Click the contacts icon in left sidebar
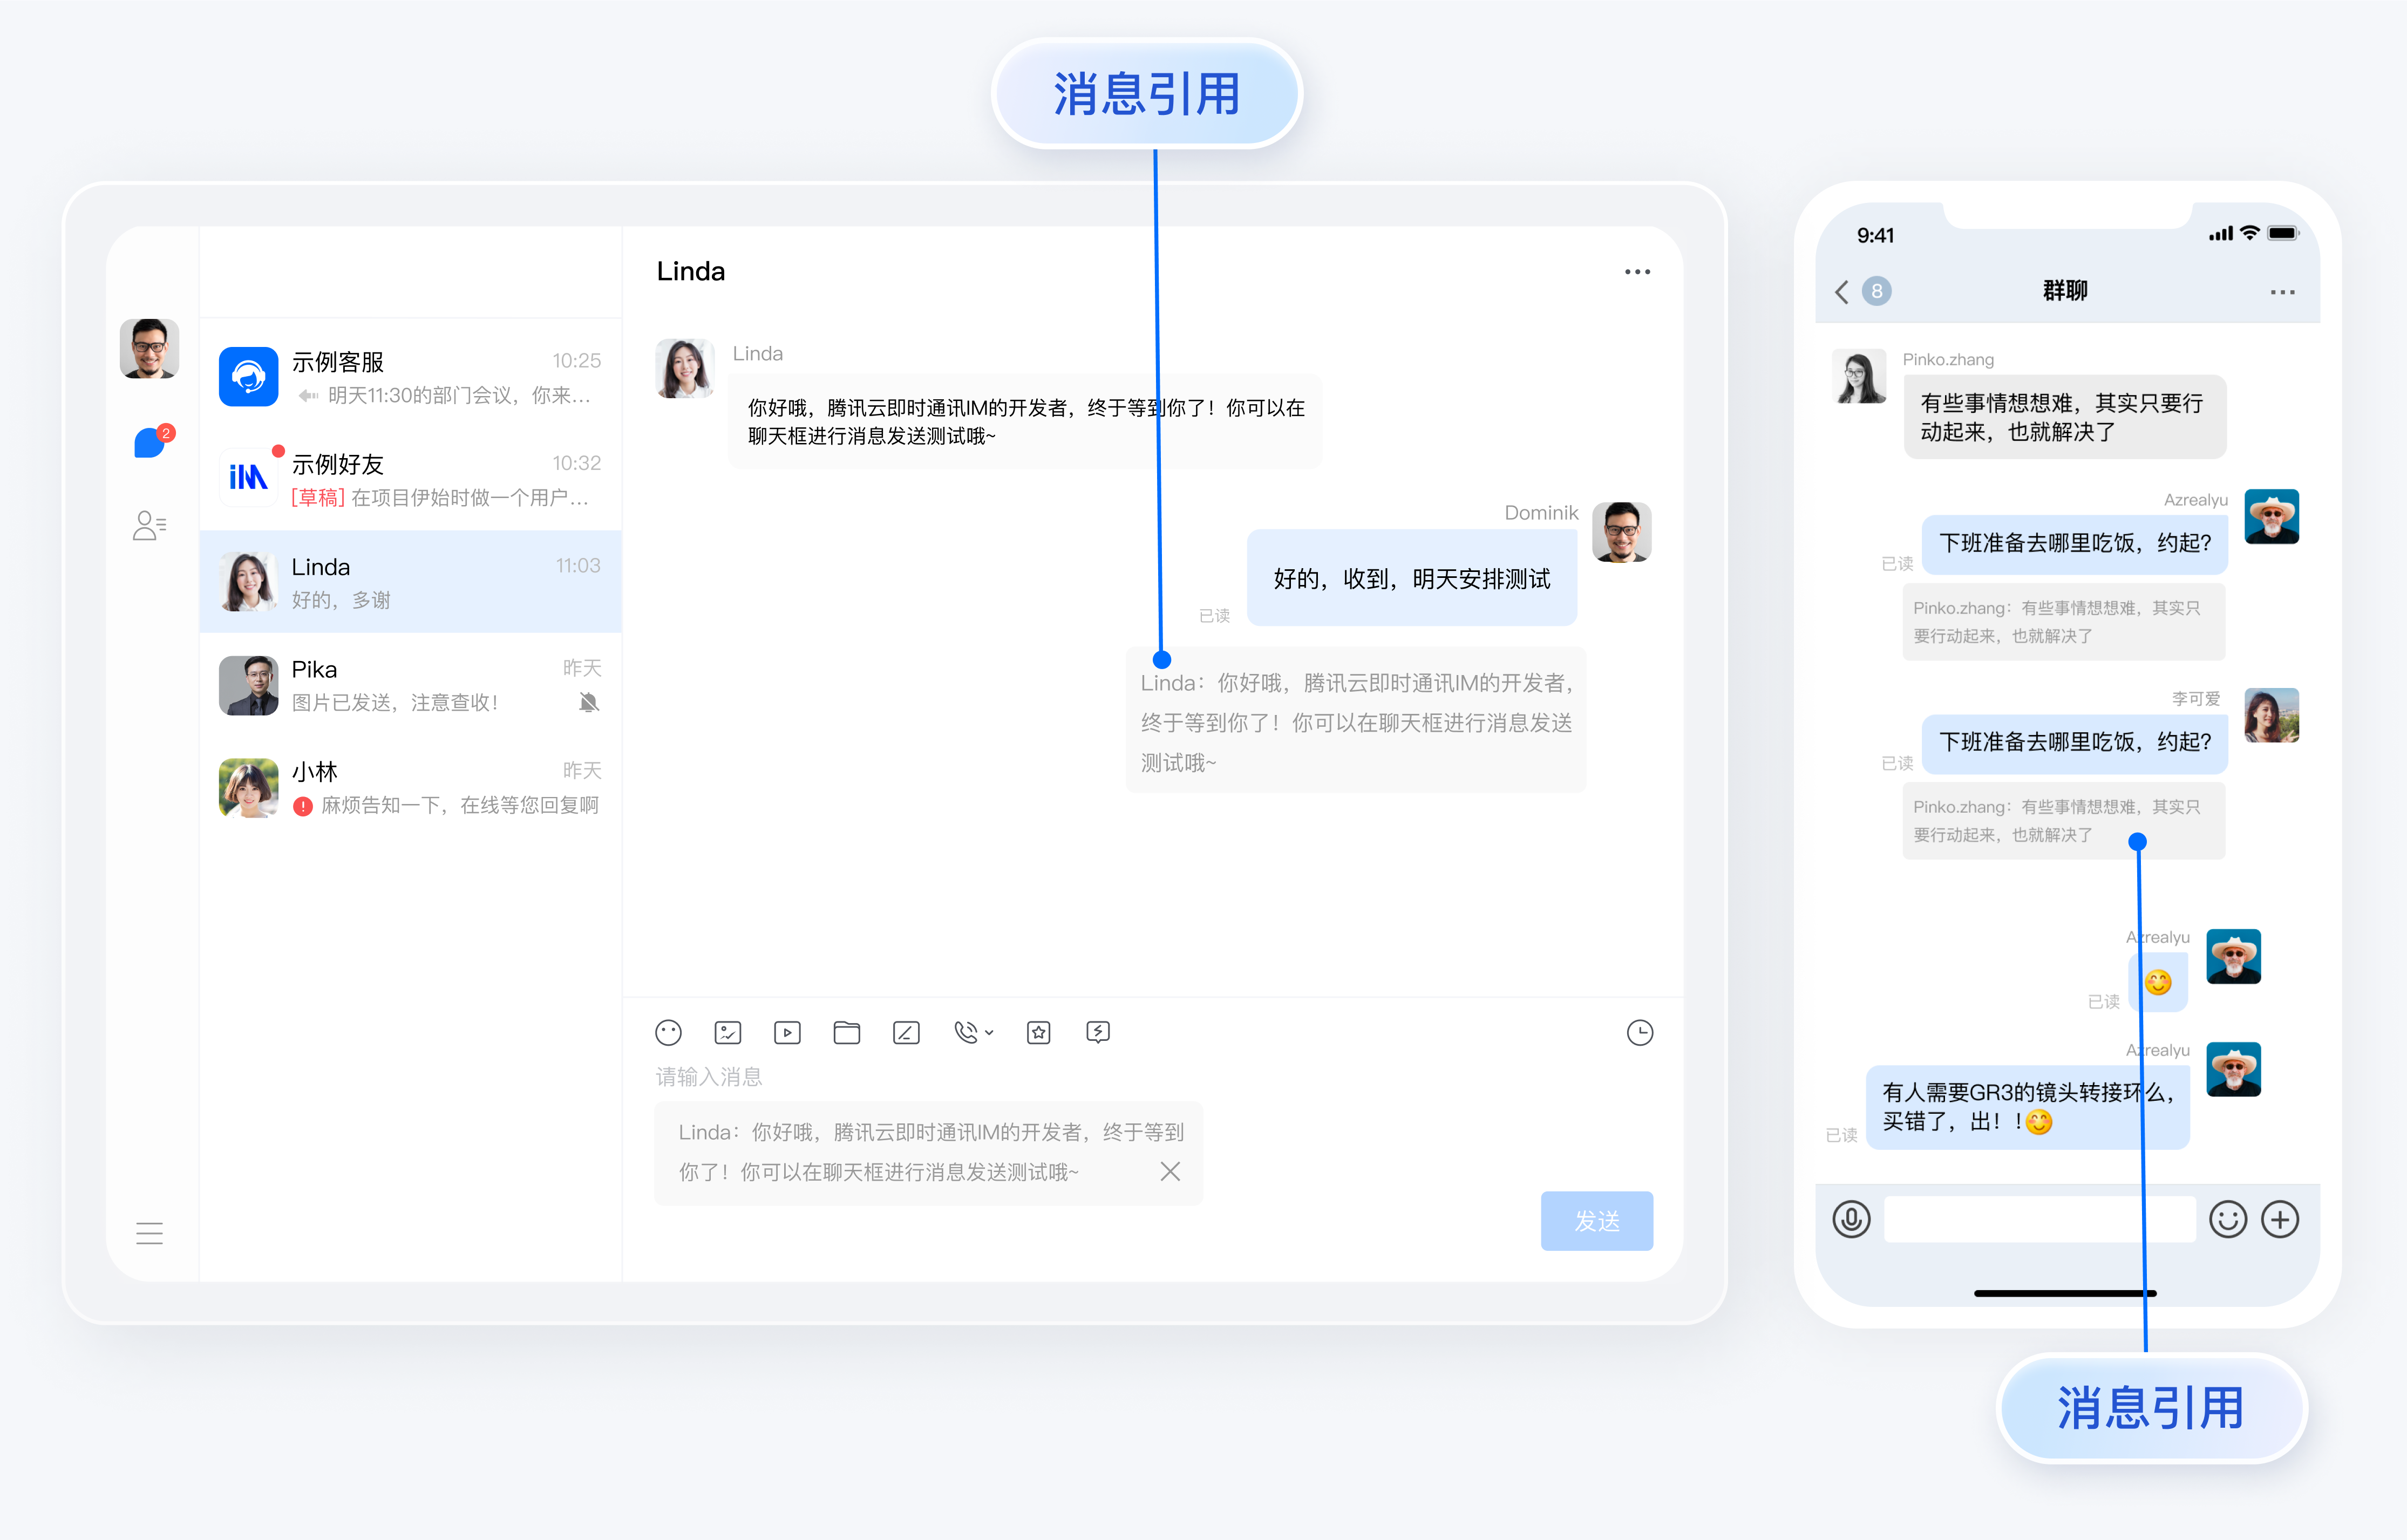This screenshot has width=2407, height=1540. pyautogui.click(x=149, y=525)
